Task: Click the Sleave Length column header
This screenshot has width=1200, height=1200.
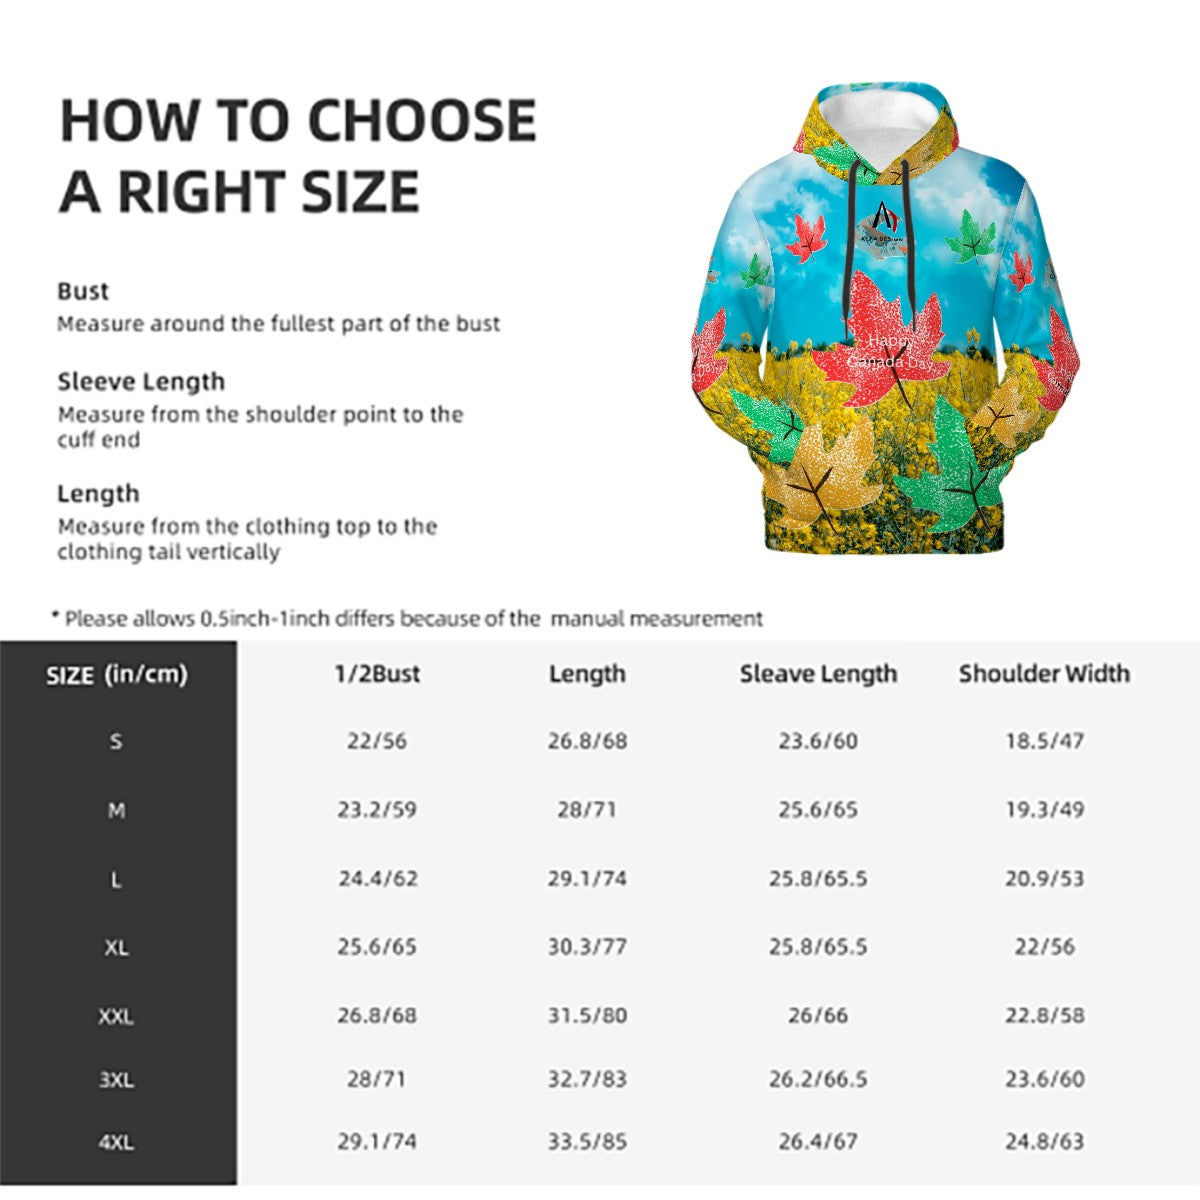Action: pyautogui.click(x=818, y=674)
